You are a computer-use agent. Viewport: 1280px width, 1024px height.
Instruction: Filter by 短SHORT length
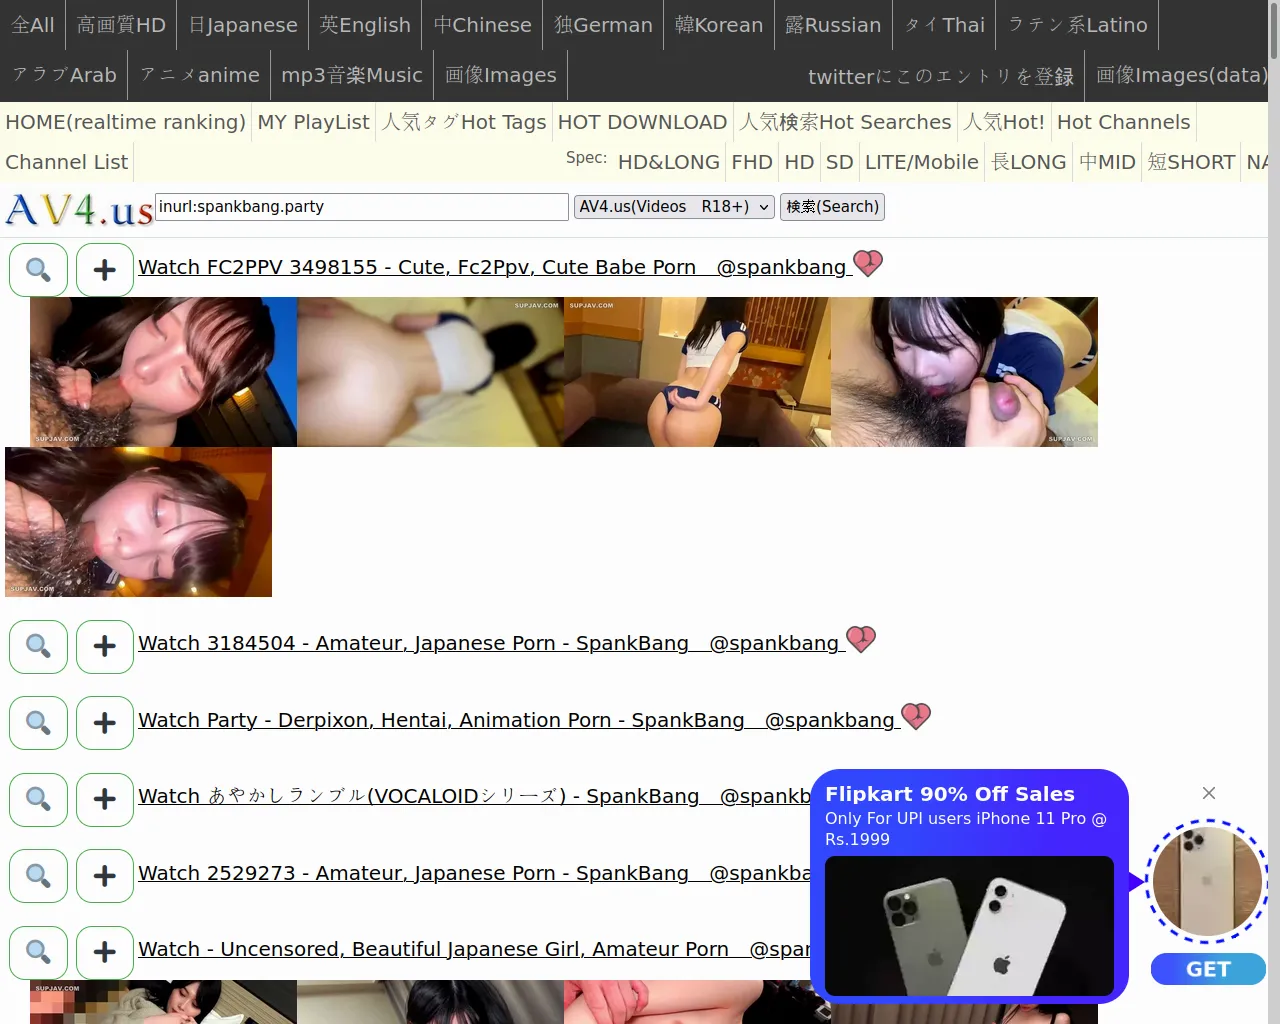[x=1191, y=162]
